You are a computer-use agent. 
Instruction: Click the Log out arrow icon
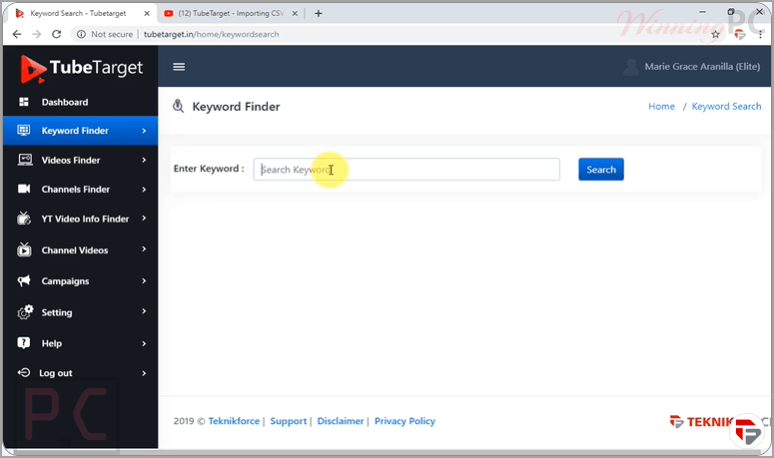pyautogui.click(x=24, y=373)
